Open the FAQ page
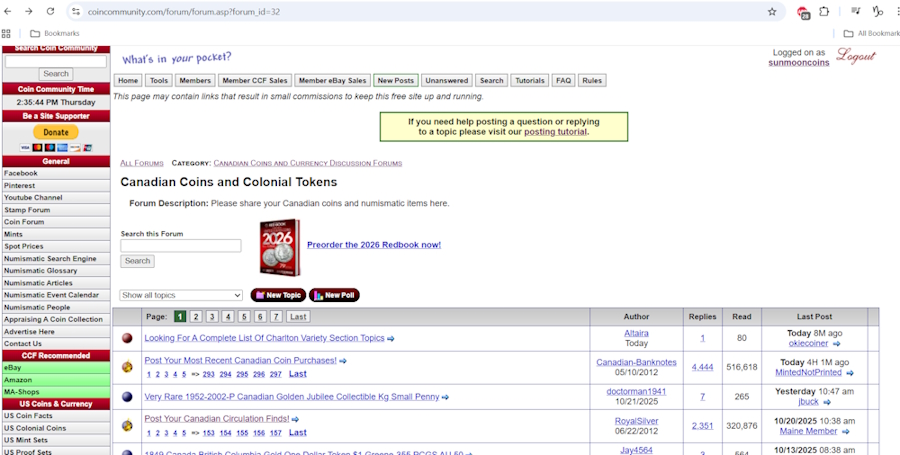900x455 pixels. tap(564, 80)
